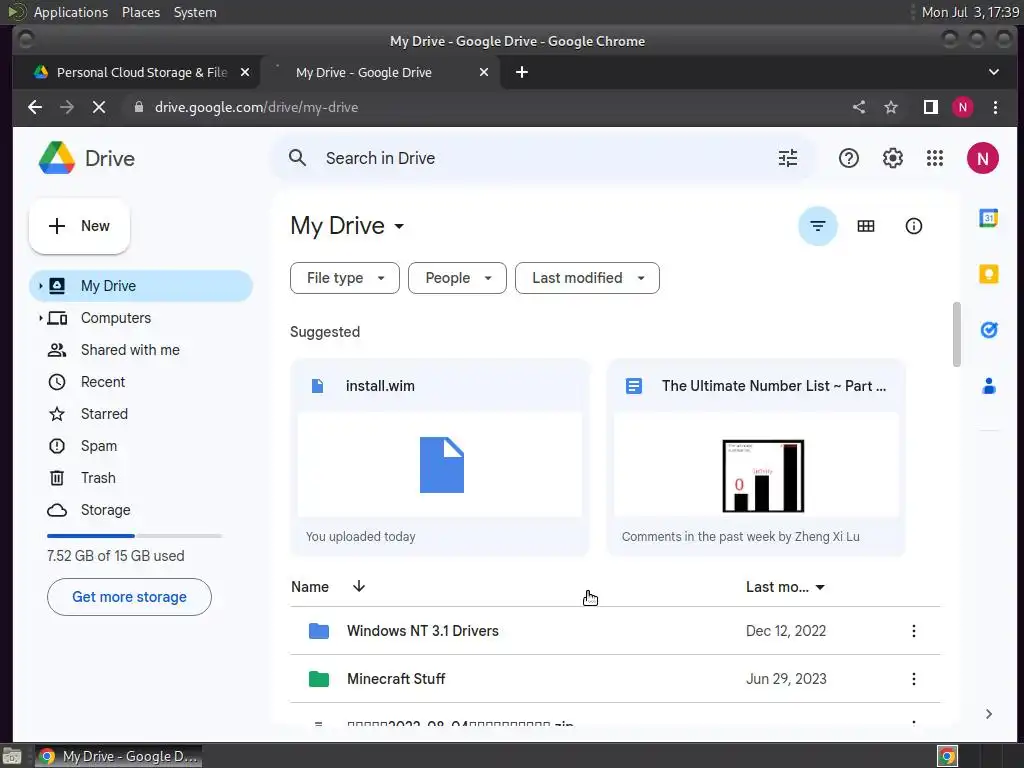Bookmark this page with star icon
Screen dimensions: 1024x768
tap(891, 107)
